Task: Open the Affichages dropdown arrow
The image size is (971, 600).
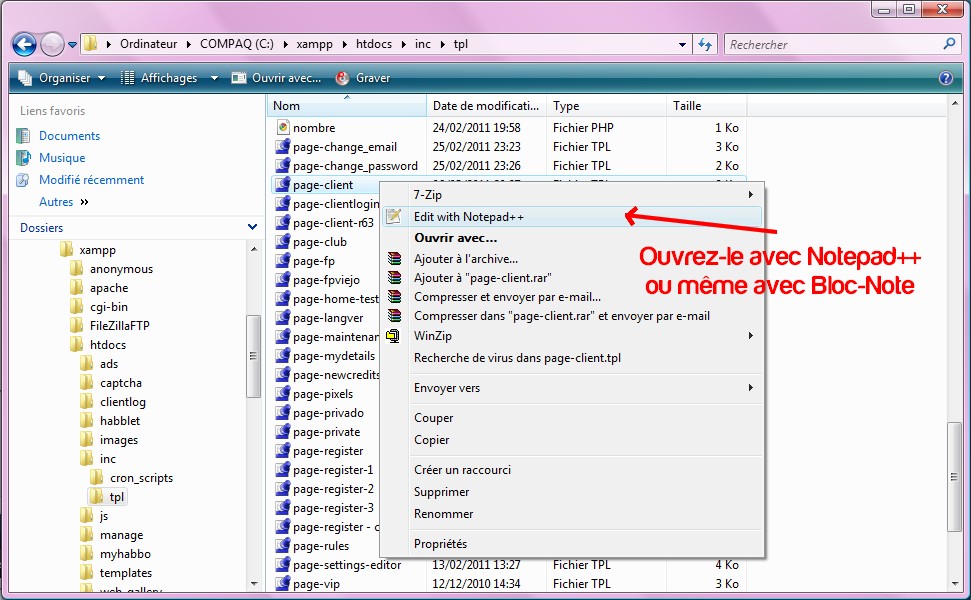Action: (x=214, y=78)
